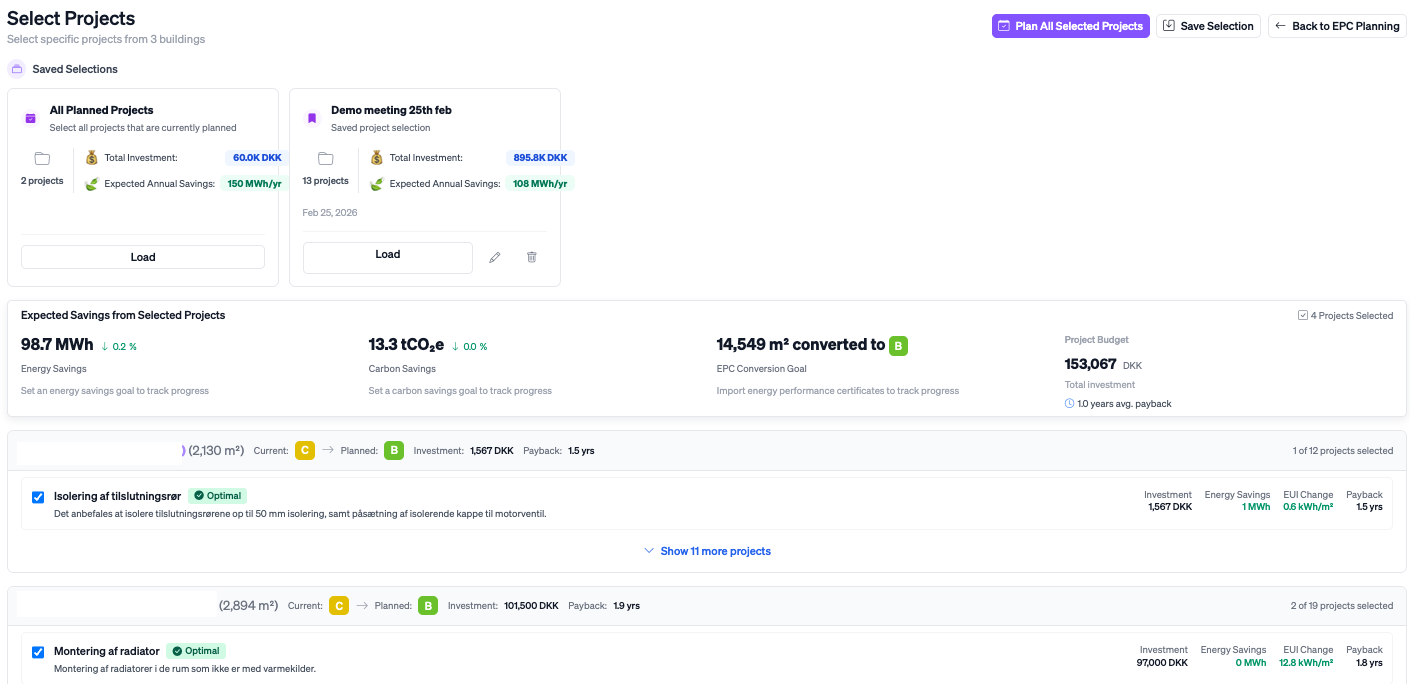The height and width of the screenshot is (684, 1410).
Task: Click the trash delete icon on Demo meeting card
Action: tap(532, 257)
